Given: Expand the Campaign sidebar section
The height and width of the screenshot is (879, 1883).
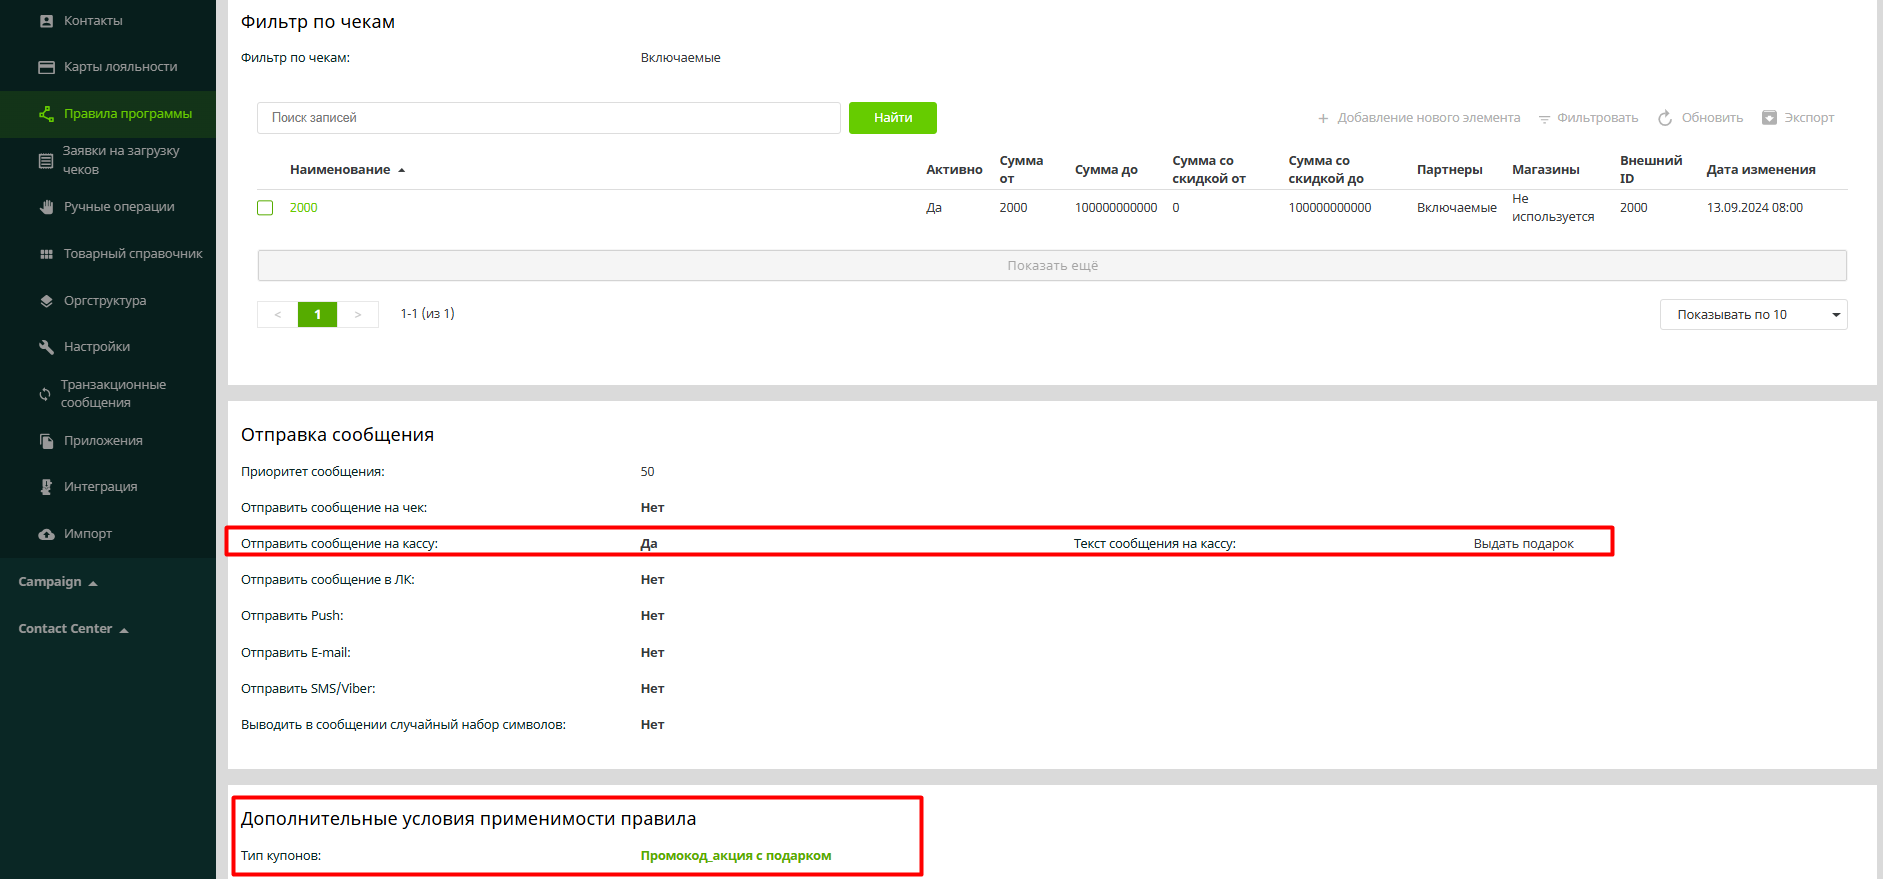Looking at the screenshot, I should click(58, 582).
